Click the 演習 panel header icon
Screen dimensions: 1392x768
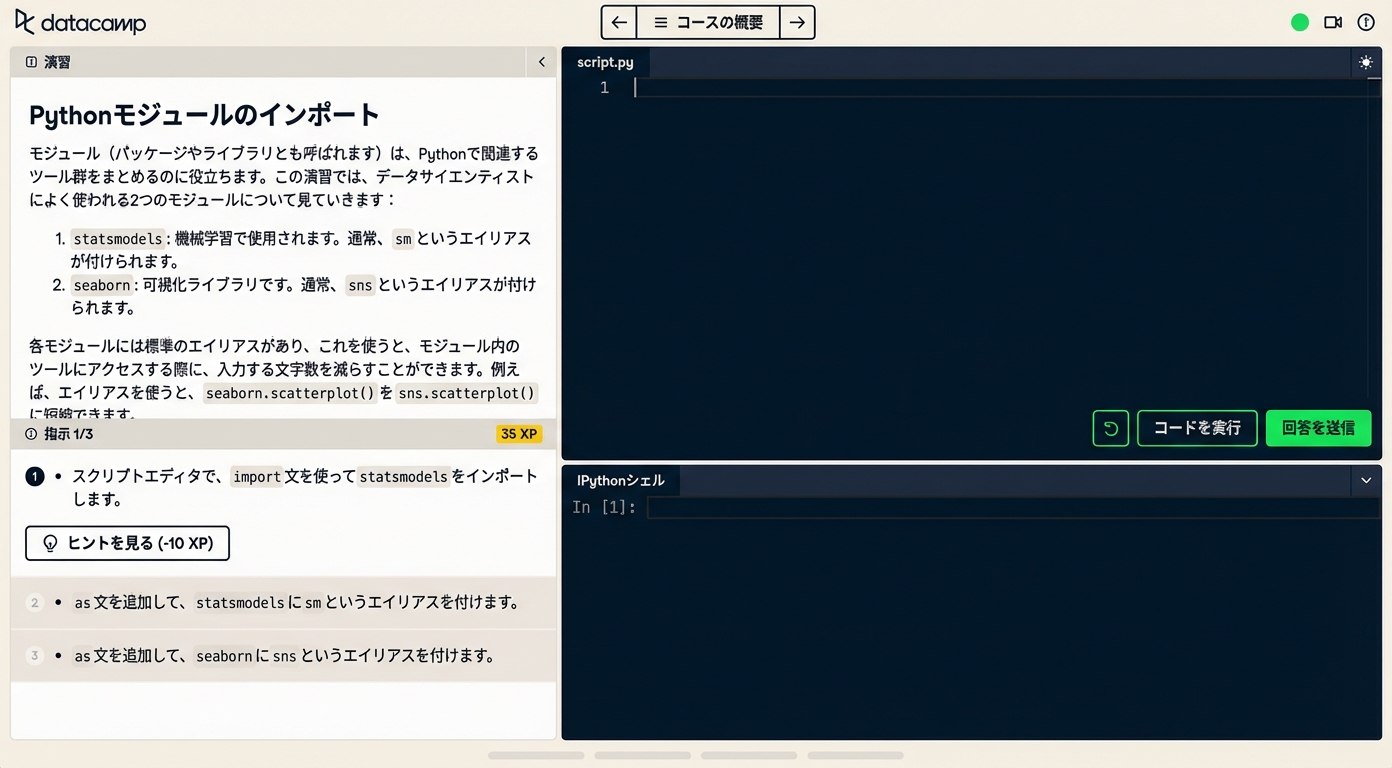click(x=31, y=62)
